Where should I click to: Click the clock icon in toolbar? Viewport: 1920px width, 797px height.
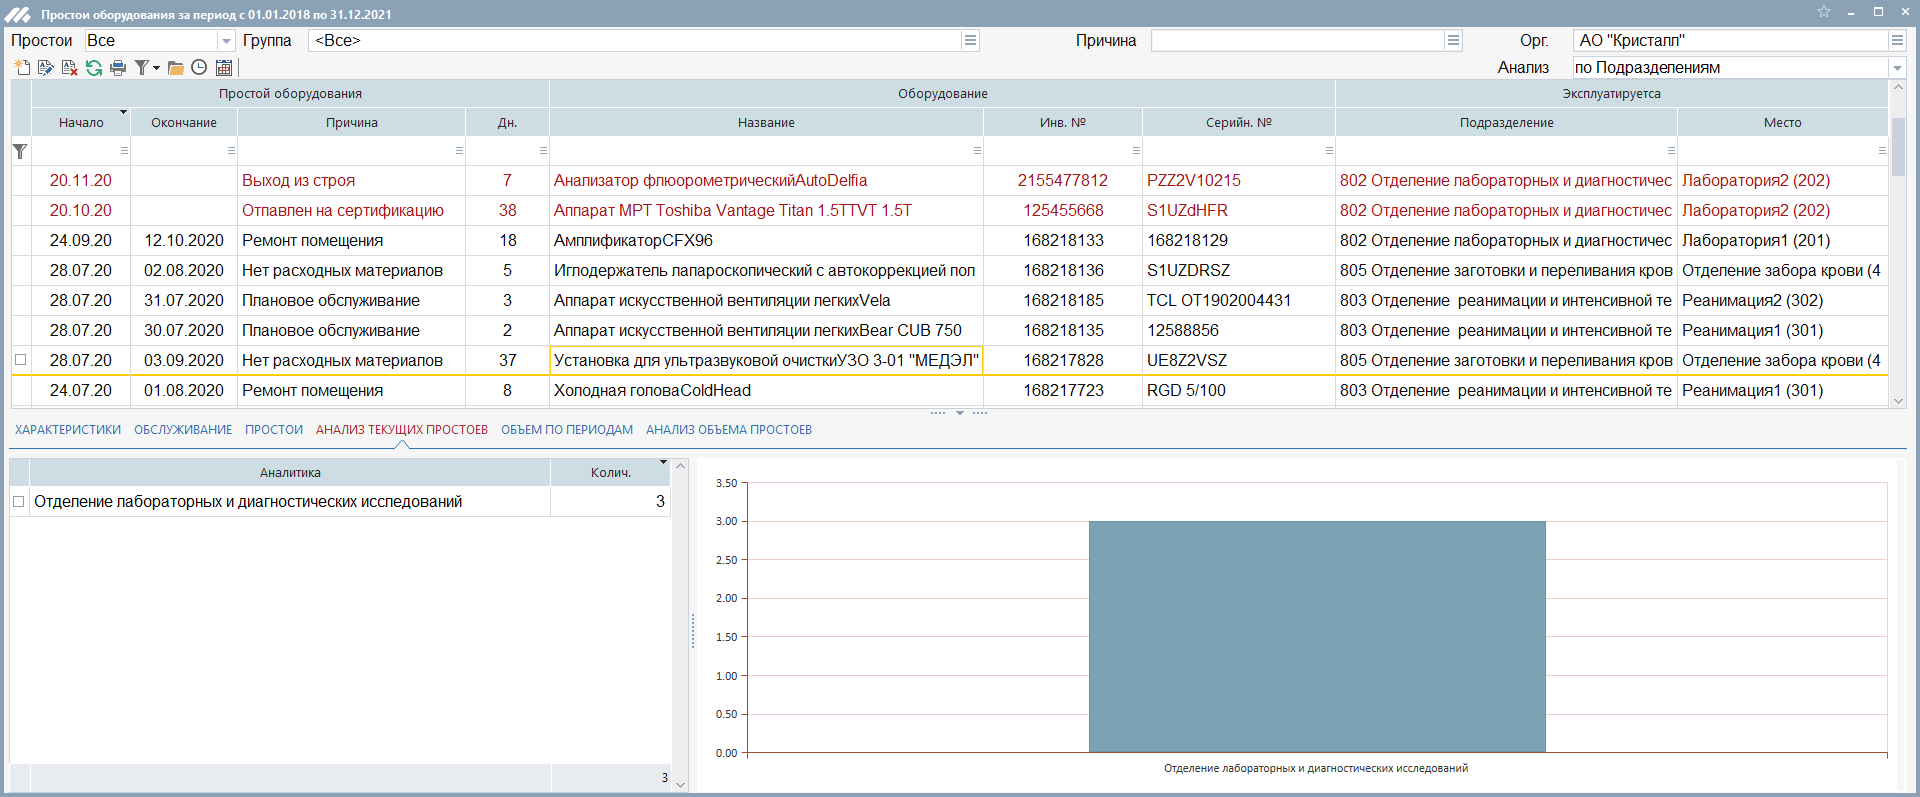click(199, 68)
